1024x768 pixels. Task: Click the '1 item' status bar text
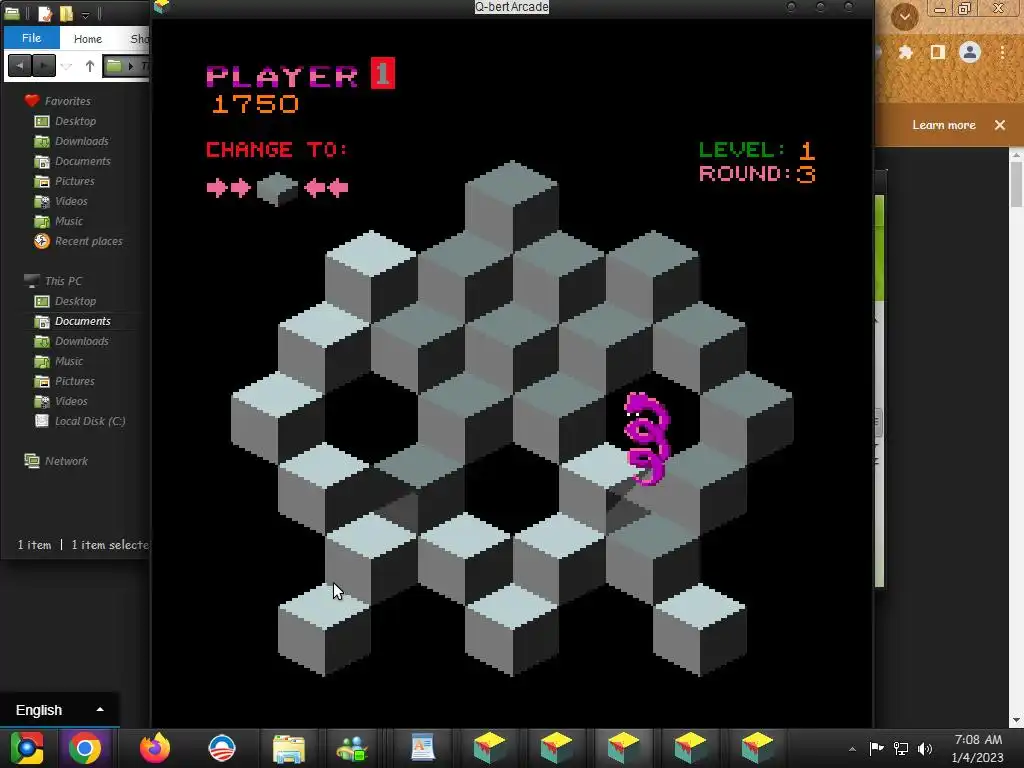(x=34, y=545)
